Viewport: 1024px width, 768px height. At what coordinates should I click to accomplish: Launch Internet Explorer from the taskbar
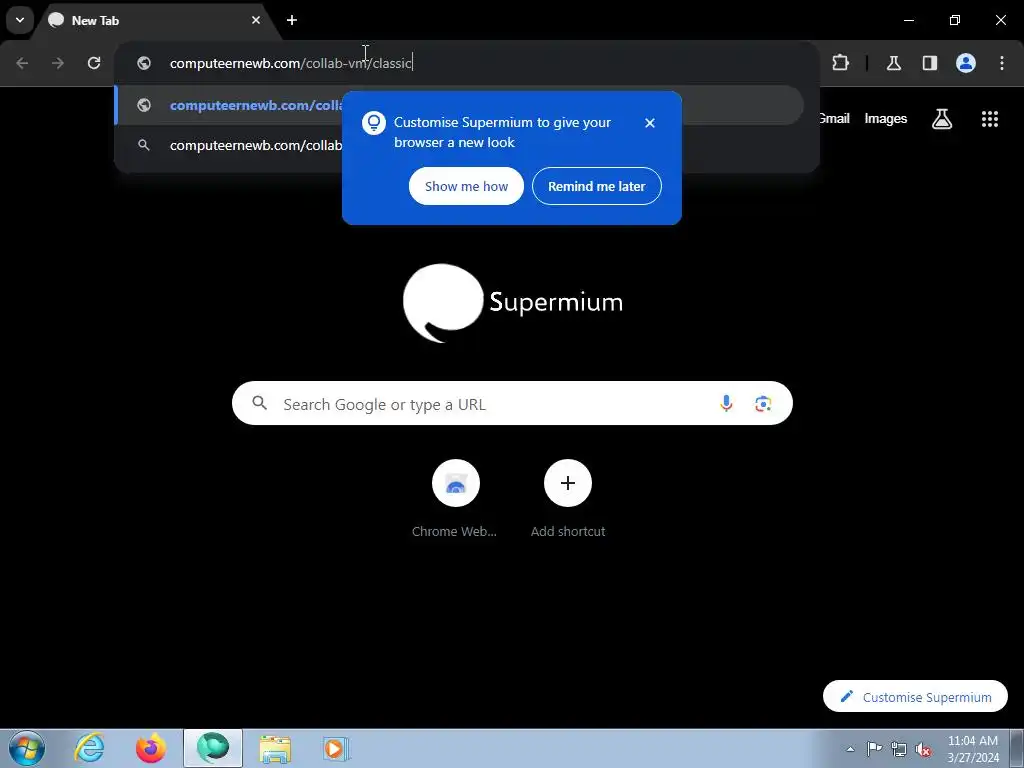tap(89, 748)
